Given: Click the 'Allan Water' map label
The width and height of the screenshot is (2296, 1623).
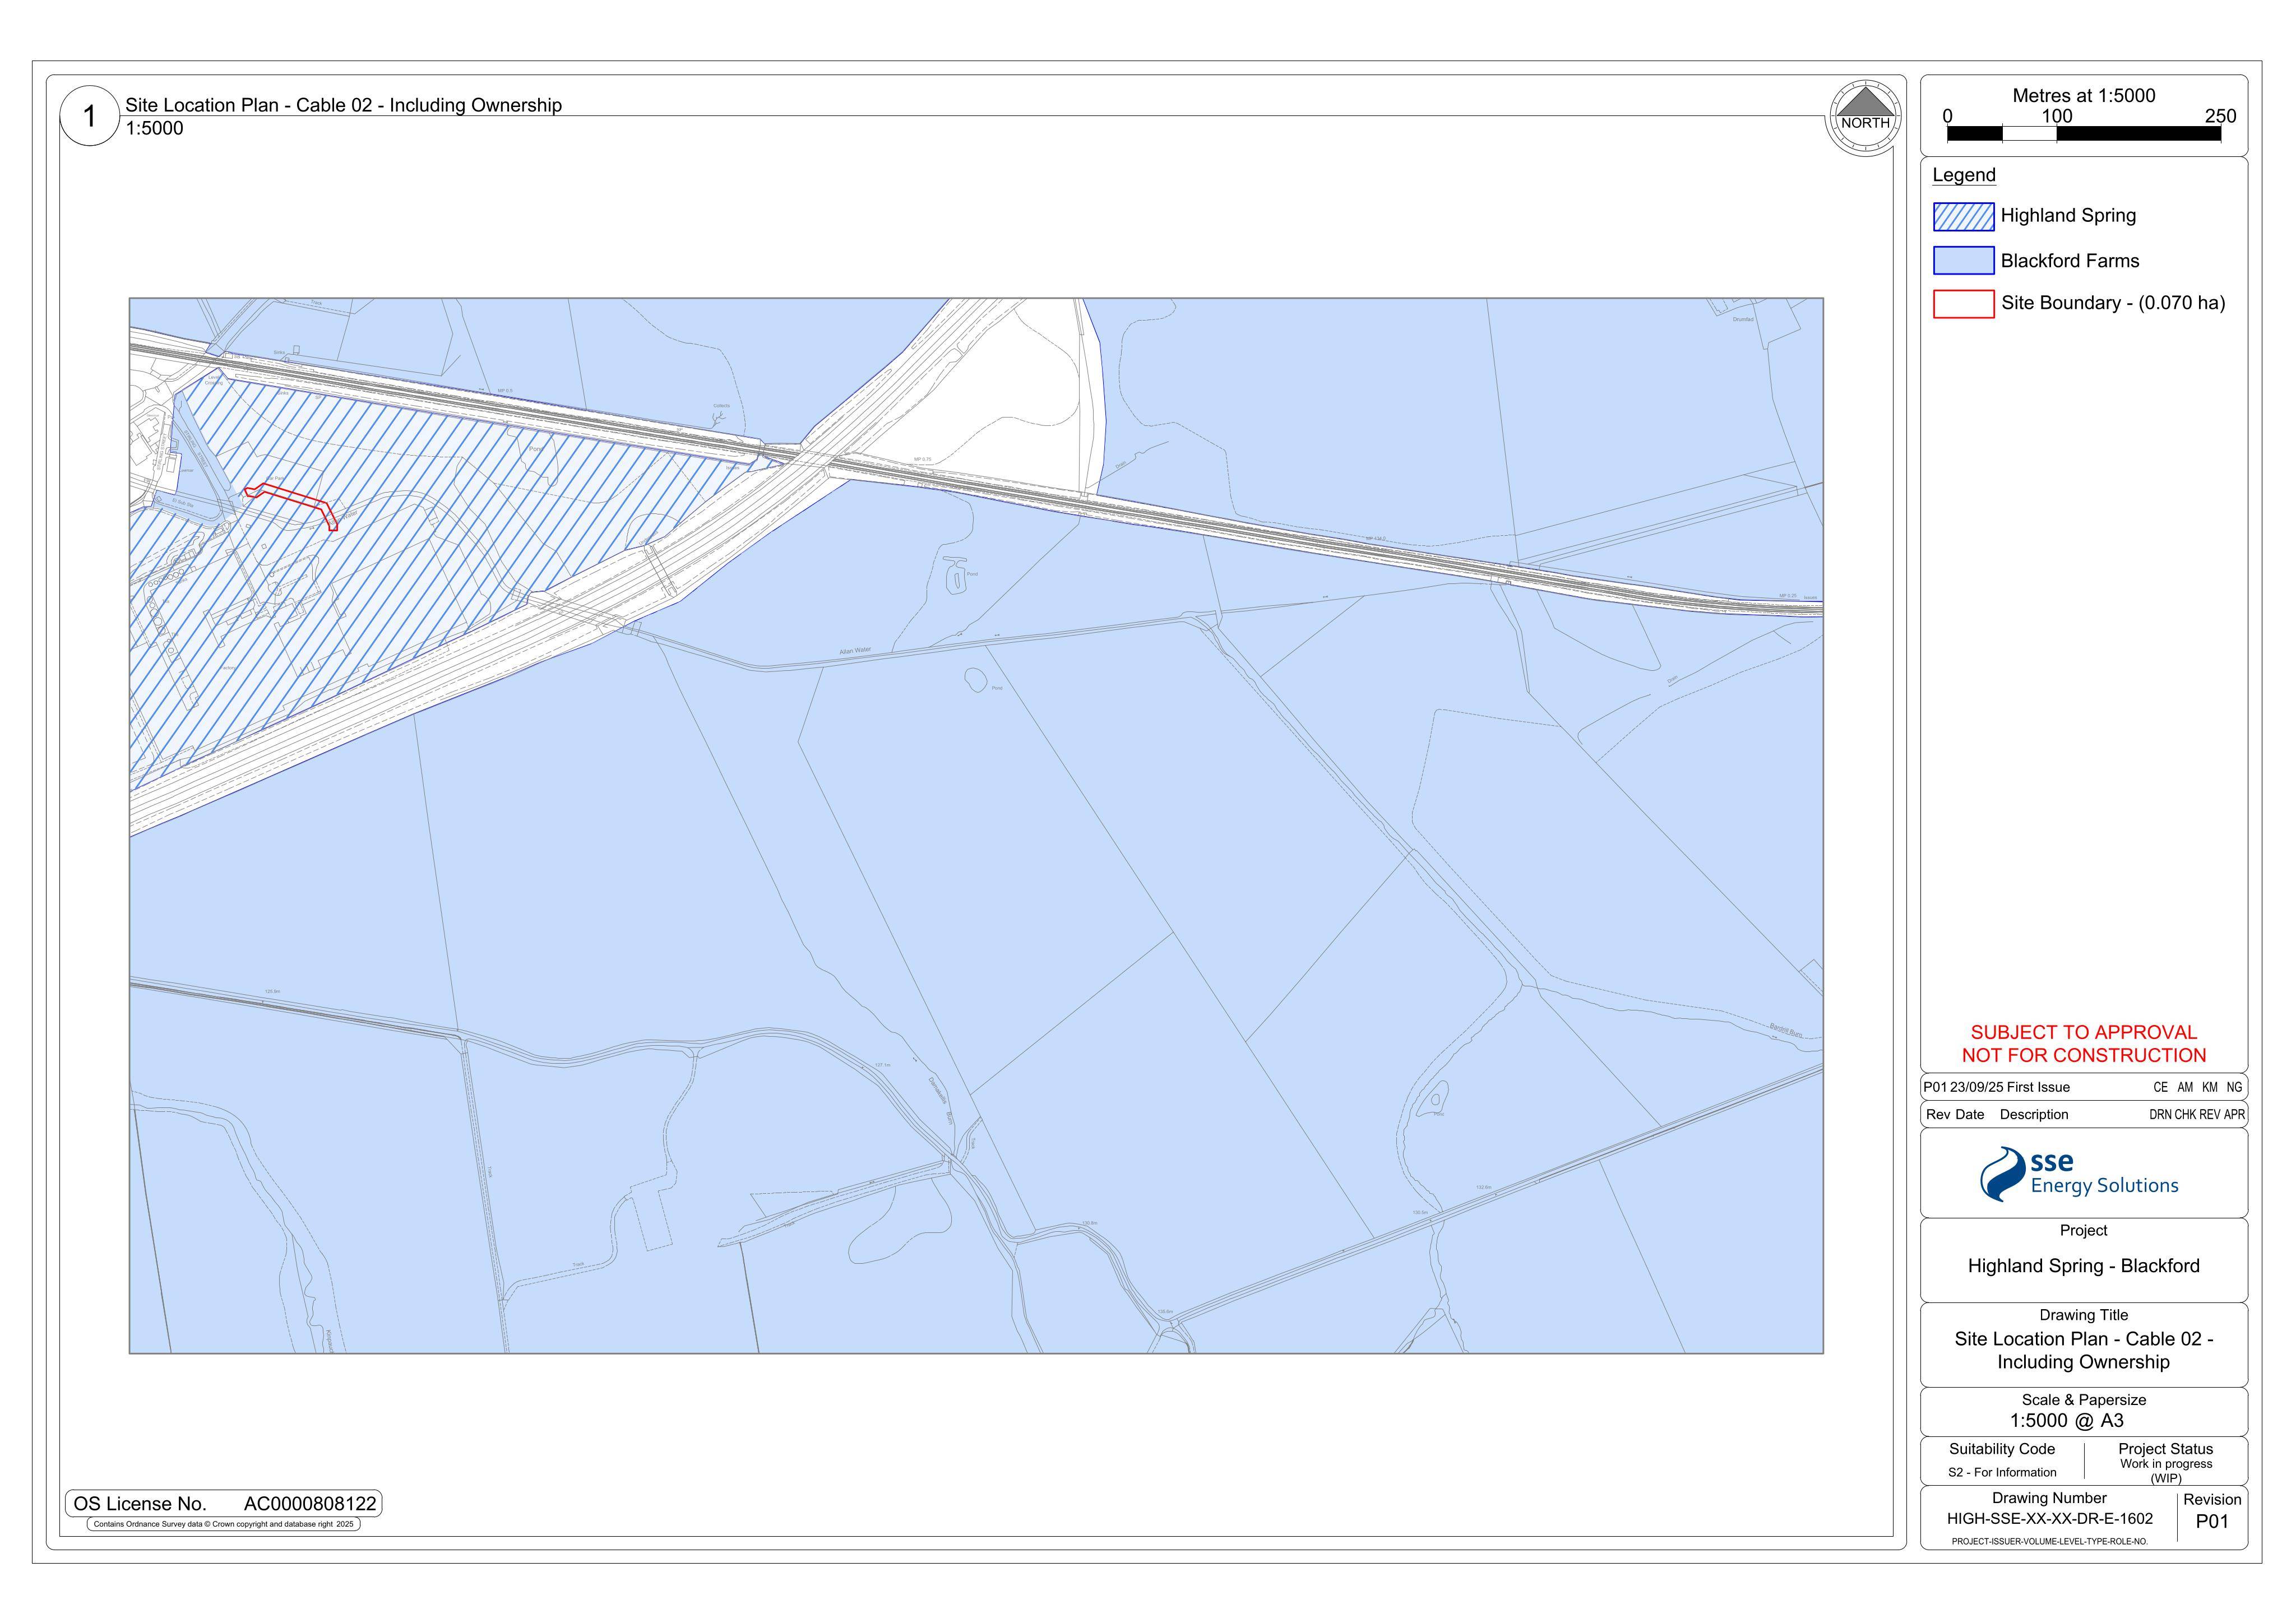Looking at the screenshot, I should coord(855,651).
